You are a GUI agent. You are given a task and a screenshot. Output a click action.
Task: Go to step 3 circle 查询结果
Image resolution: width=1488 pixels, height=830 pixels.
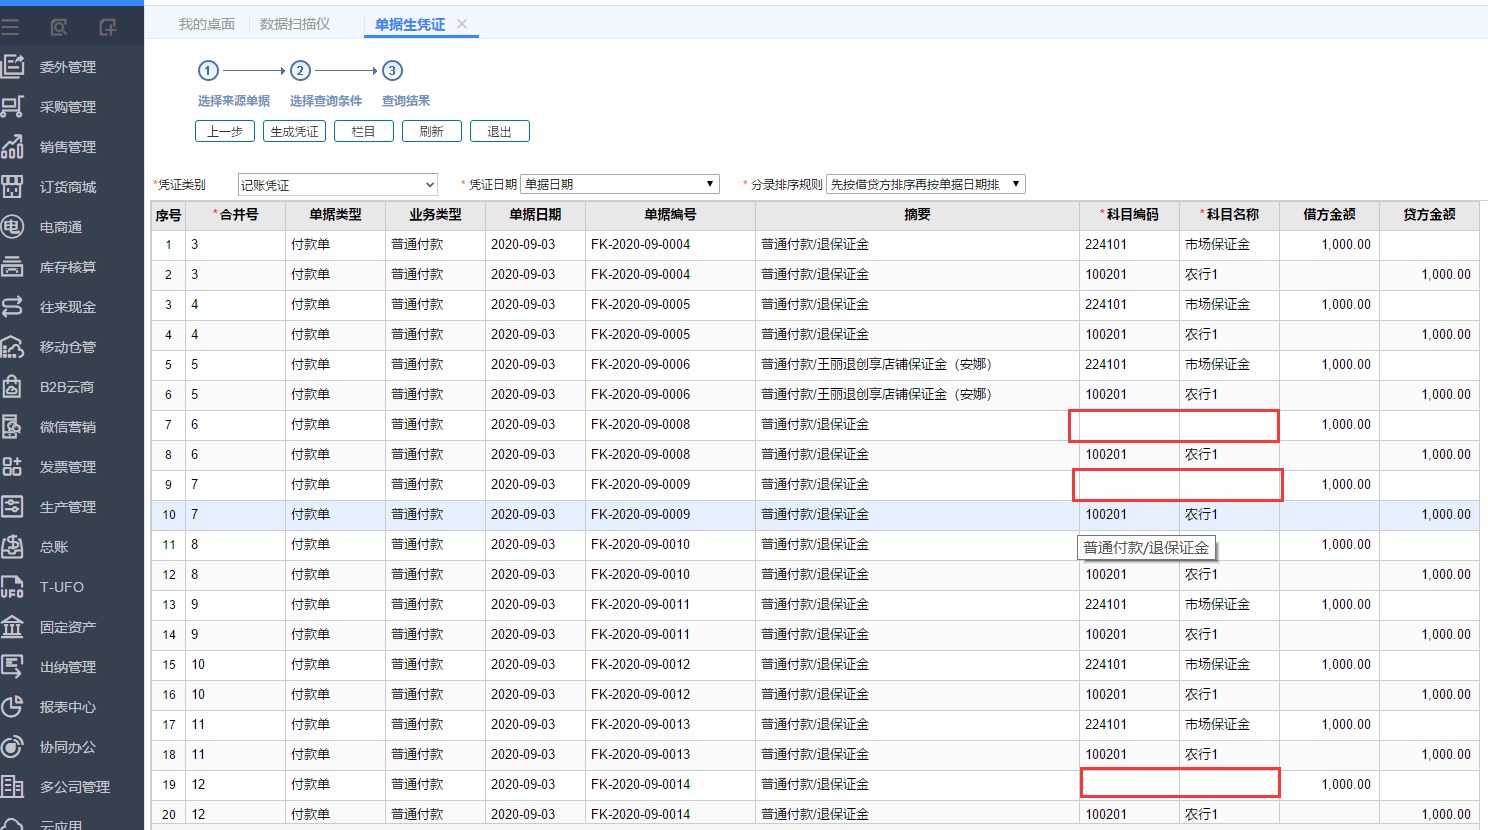point(392,70)
